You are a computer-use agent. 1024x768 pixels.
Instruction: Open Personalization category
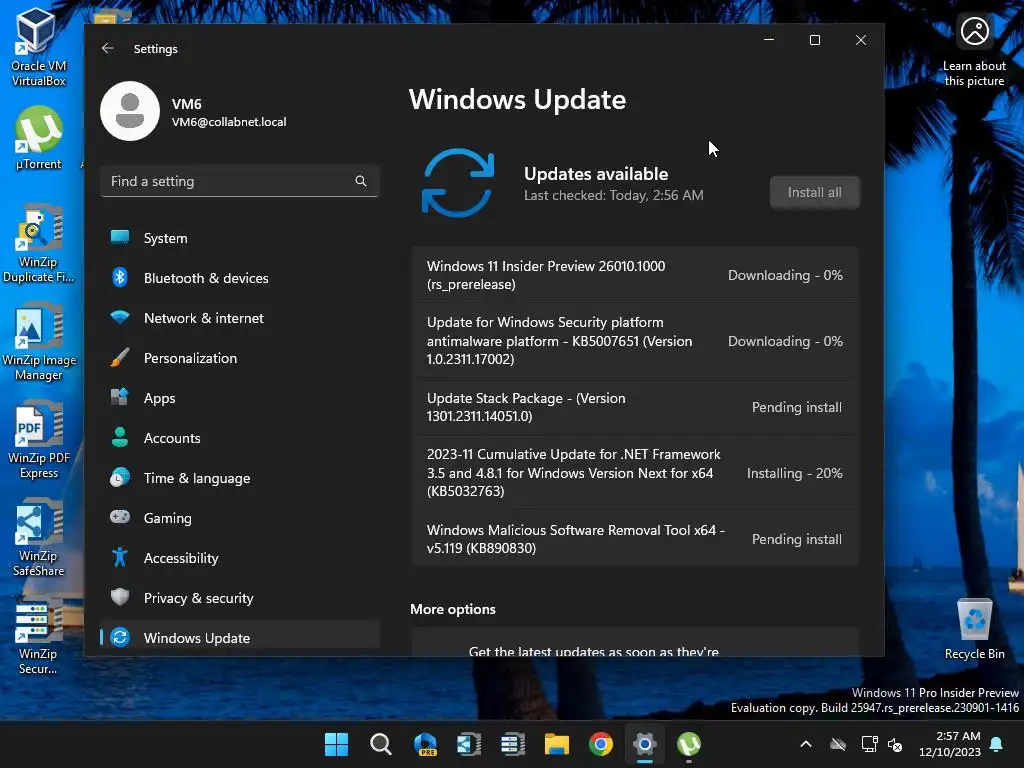coord(240,358)
